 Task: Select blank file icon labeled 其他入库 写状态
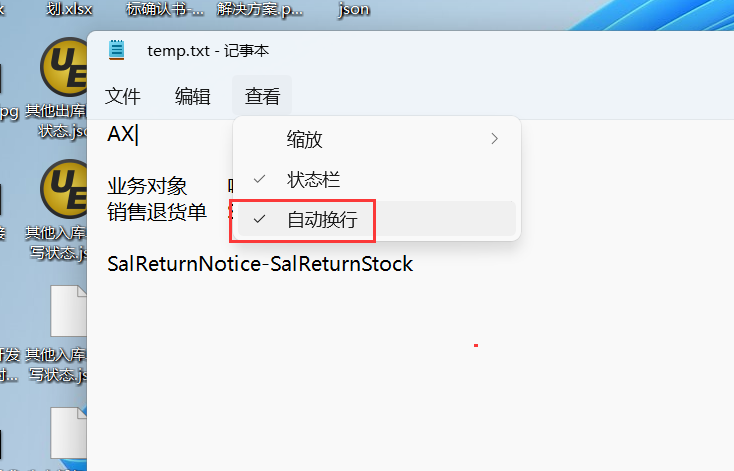point(68,310)
